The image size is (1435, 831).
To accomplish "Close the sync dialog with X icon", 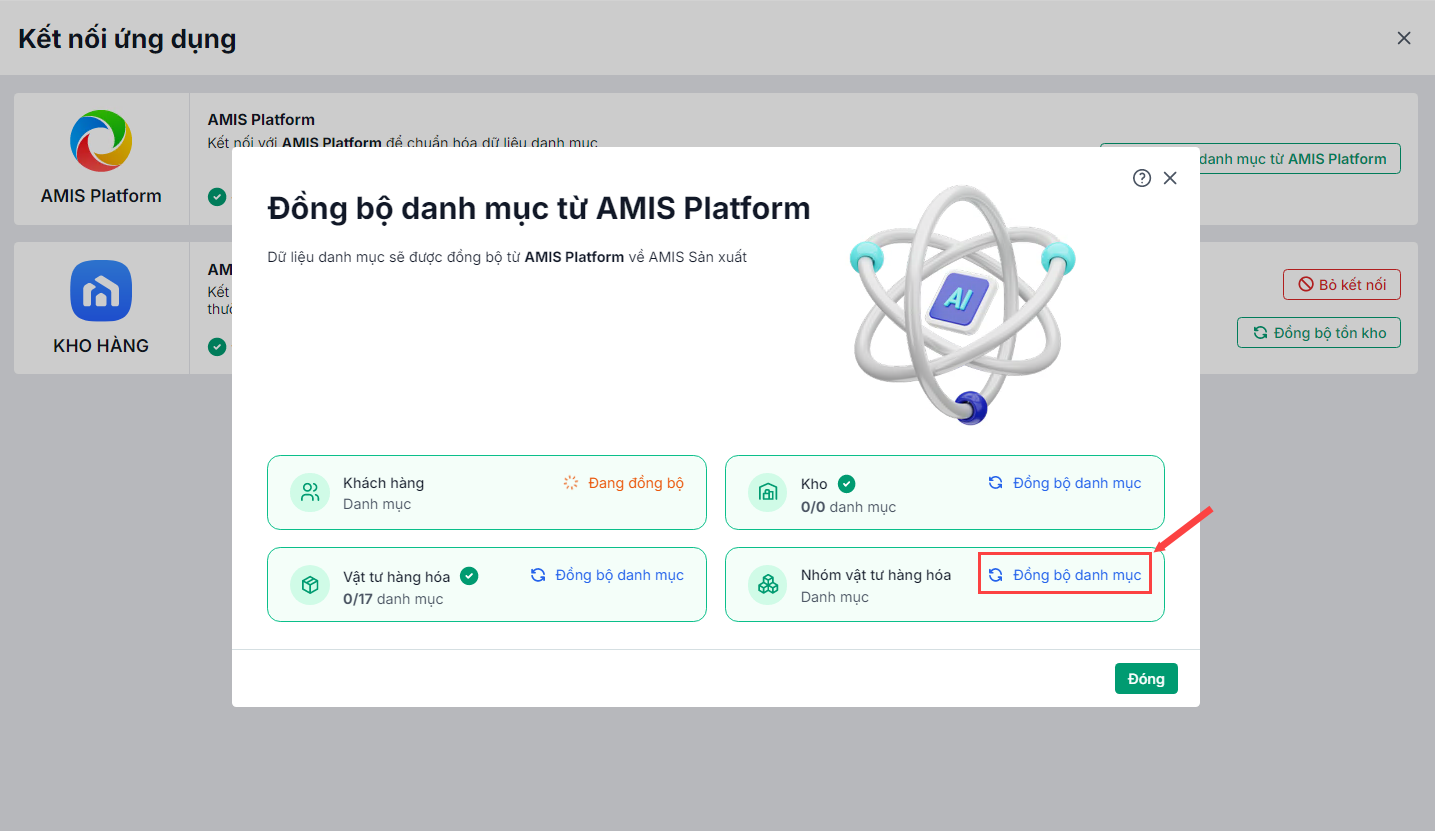I will pos(1170,178).
